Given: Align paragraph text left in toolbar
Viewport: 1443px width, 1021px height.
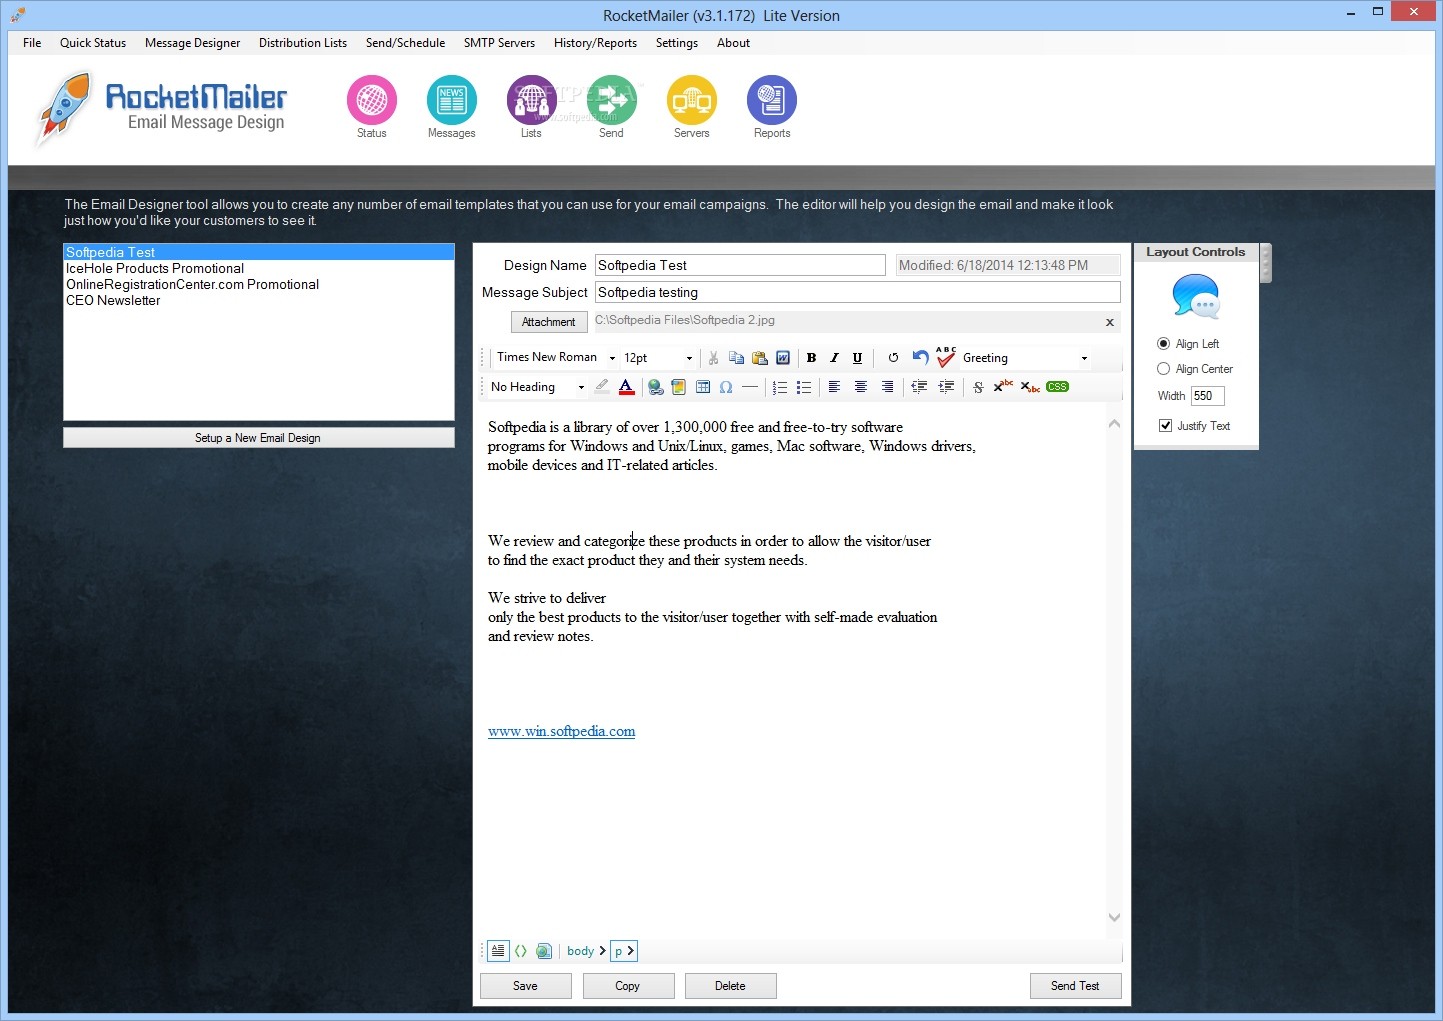Looking at the screenshot, I should pyautogui.click(x=834, y=387).
